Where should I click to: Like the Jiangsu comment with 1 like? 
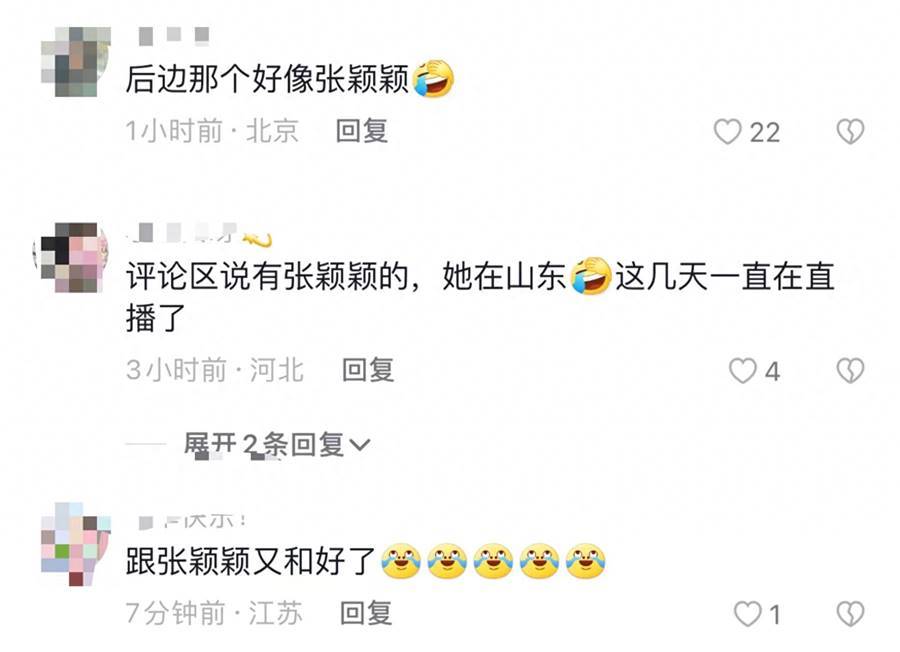coord(748,614)
